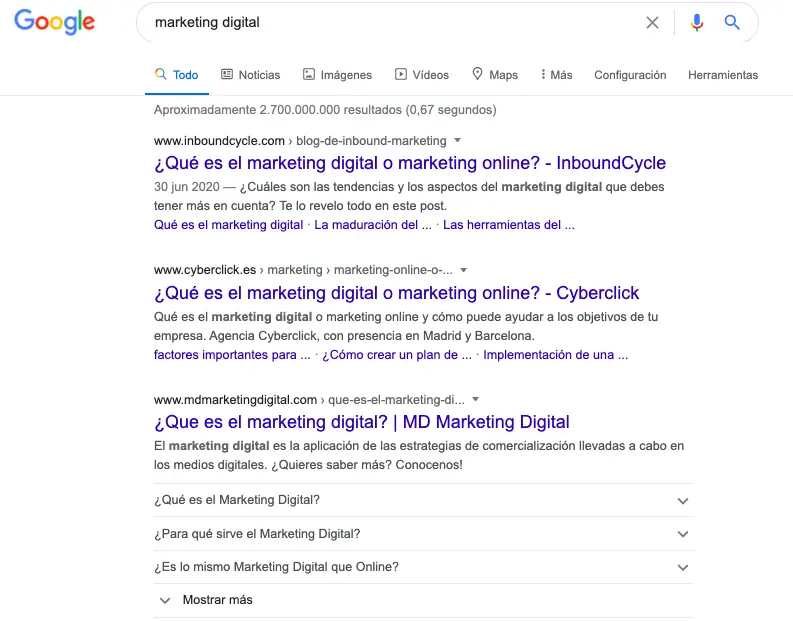The image size is (793, 621).
Task: Open the InboundCycle result title link
Action: tap(409, 163)
